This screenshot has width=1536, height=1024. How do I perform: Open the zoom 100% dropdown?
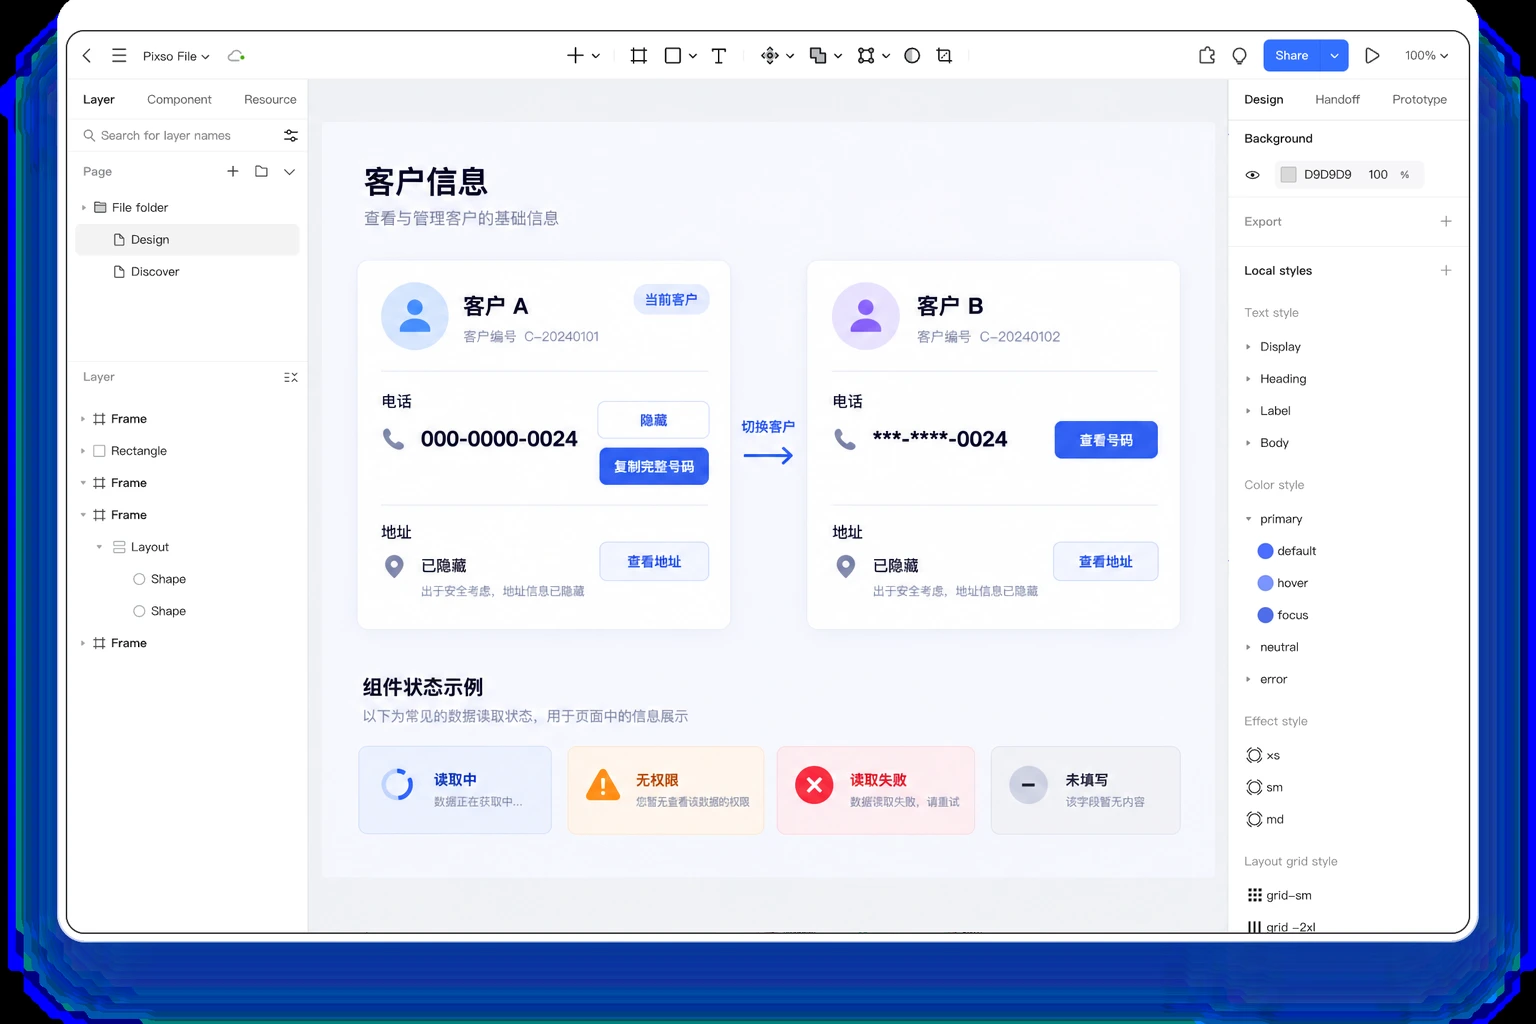[x=1426, y=56]
